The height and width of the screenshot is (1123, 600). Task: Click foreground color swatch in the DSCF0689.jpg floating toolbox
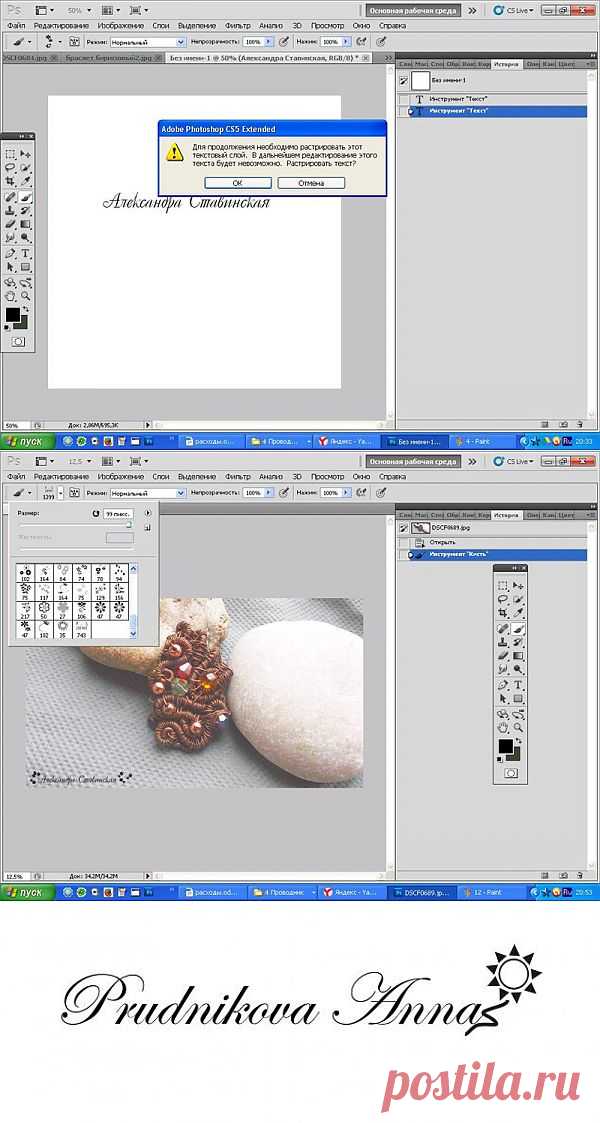(505, 746)
